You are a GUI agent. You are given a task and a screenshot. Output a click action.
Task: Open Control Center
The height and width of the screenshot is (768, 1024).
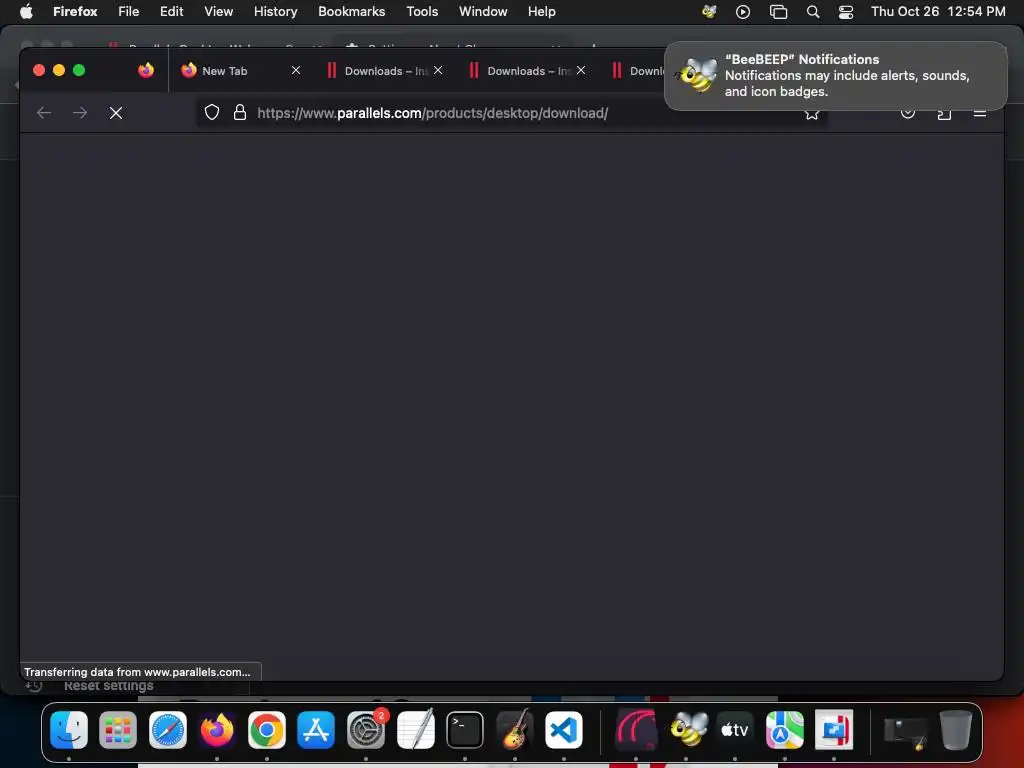(x=846, y=11)
